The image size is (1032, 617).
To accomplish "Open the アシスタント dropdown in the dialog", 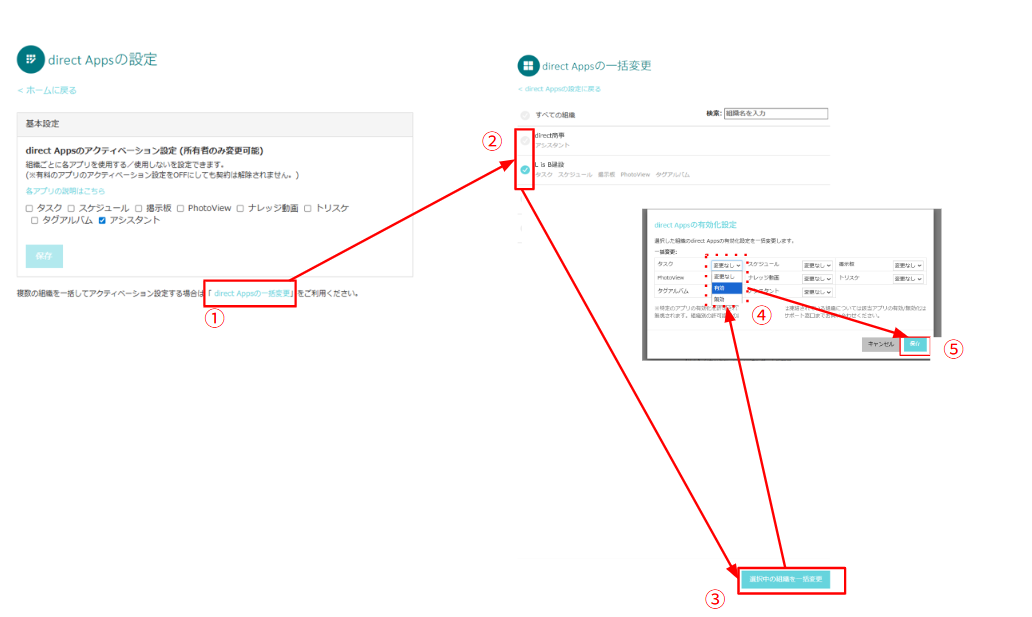I will click(817, 292).
